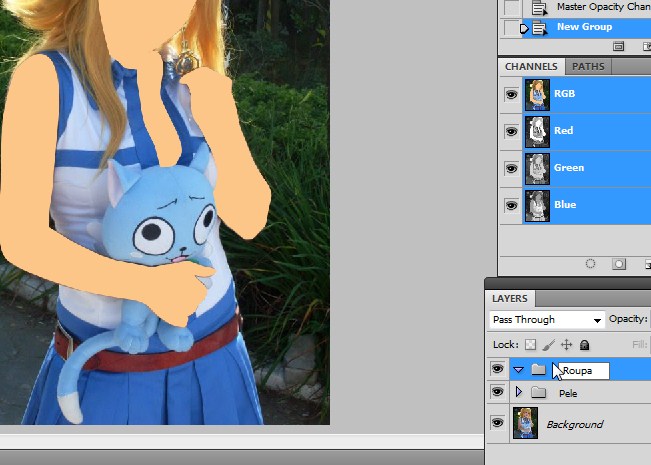Select the Green channel name
651x465 pixels.
coord(569,167)
